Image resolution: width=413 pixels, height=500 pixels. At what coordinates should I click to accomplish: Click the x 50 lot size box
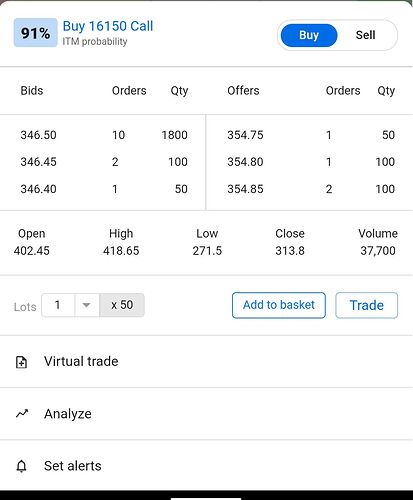click(122, 305)
